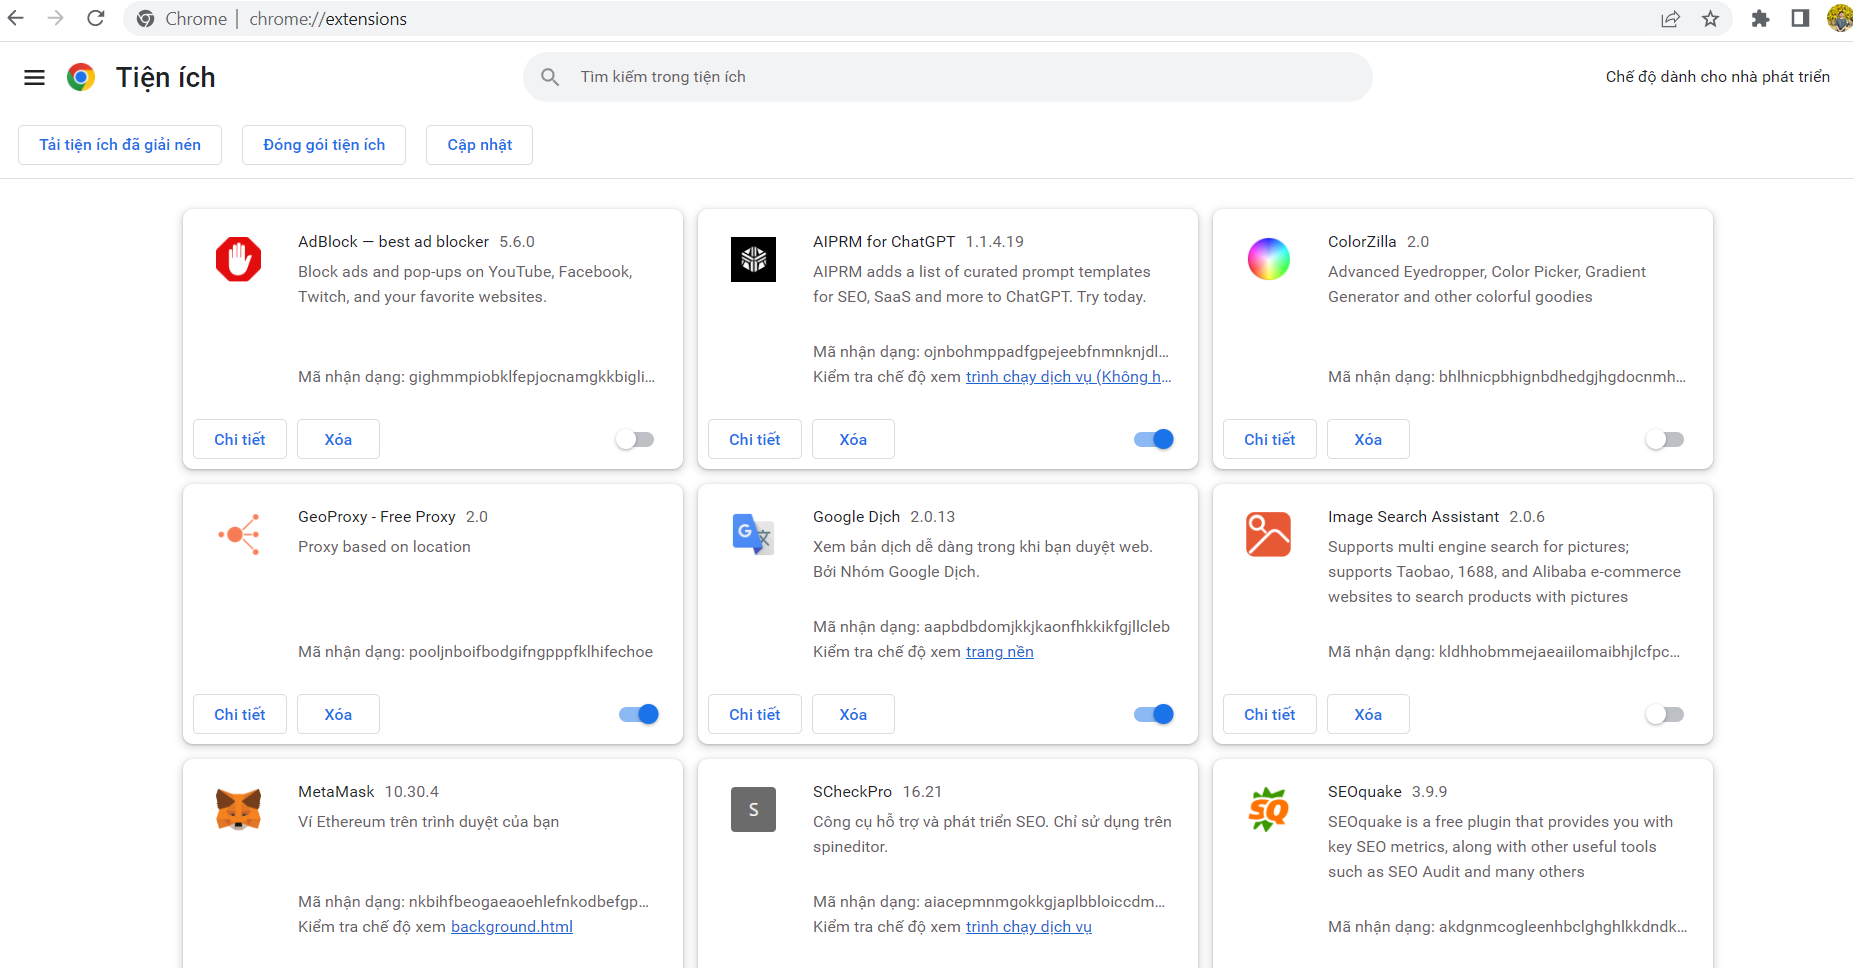Image resolution: width=1853 pixels, height=968 pixels.
Task: Turn on Image Search Assistant toggle
Action: pyautogui.click(x=1665, y=714)
